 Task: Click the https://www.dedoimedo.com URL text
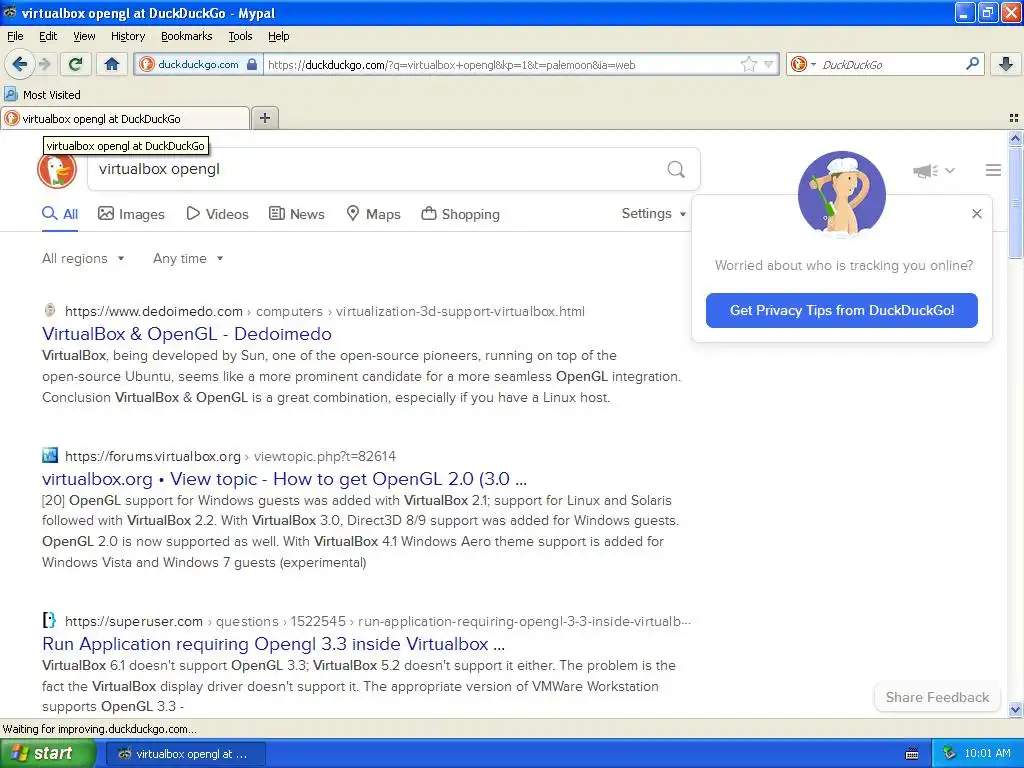(153, 312)
